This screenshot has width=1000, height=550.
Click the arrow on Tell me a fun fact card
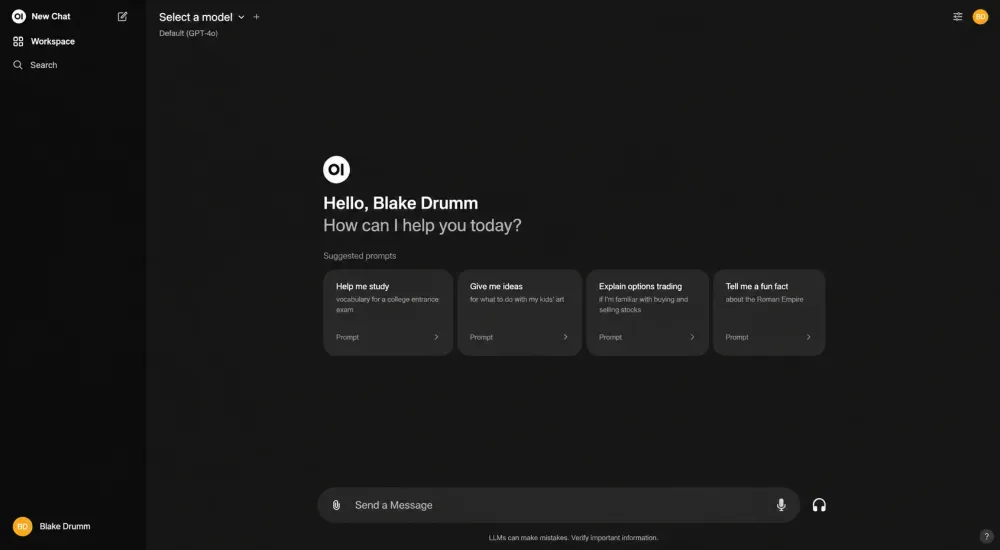(808, 337)
